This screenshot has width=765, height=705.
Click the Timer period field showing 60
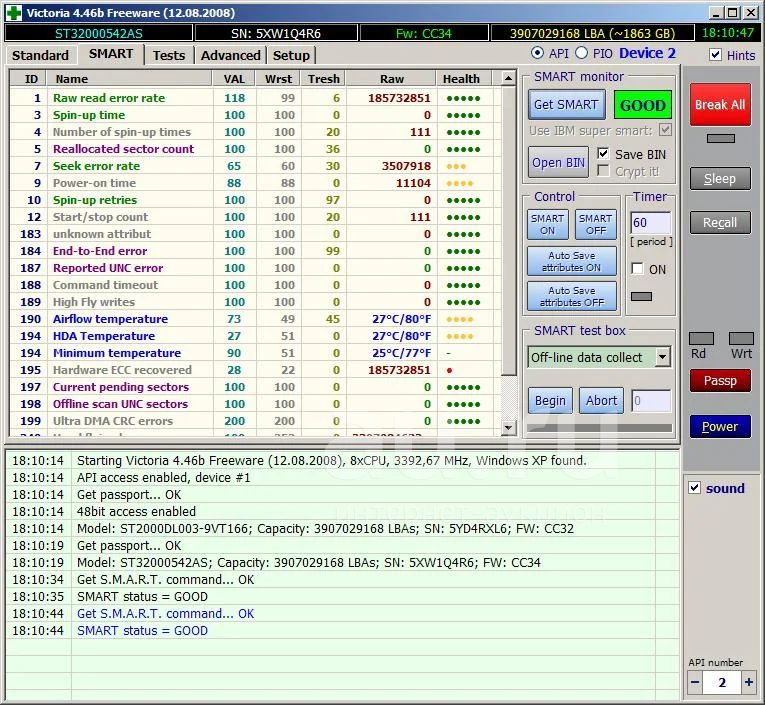tap(651, 223)
